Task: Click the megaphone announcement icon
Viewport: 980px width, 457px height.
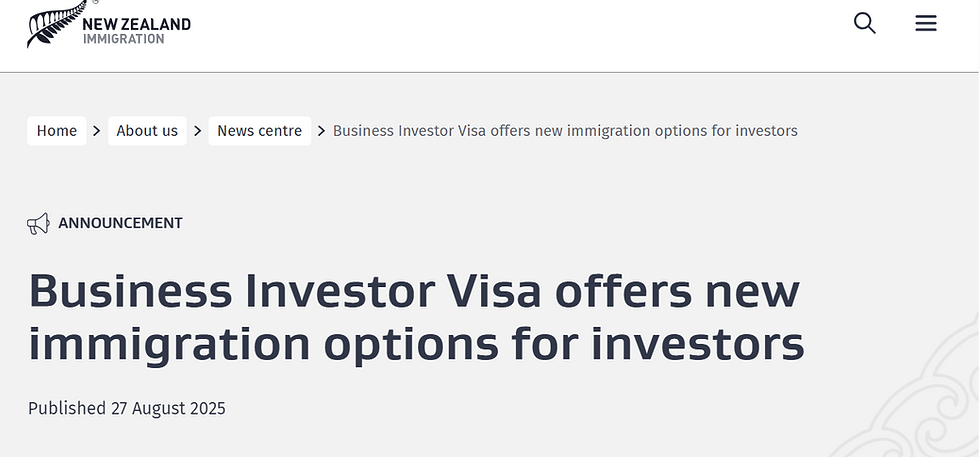Action: pos(38,224)
